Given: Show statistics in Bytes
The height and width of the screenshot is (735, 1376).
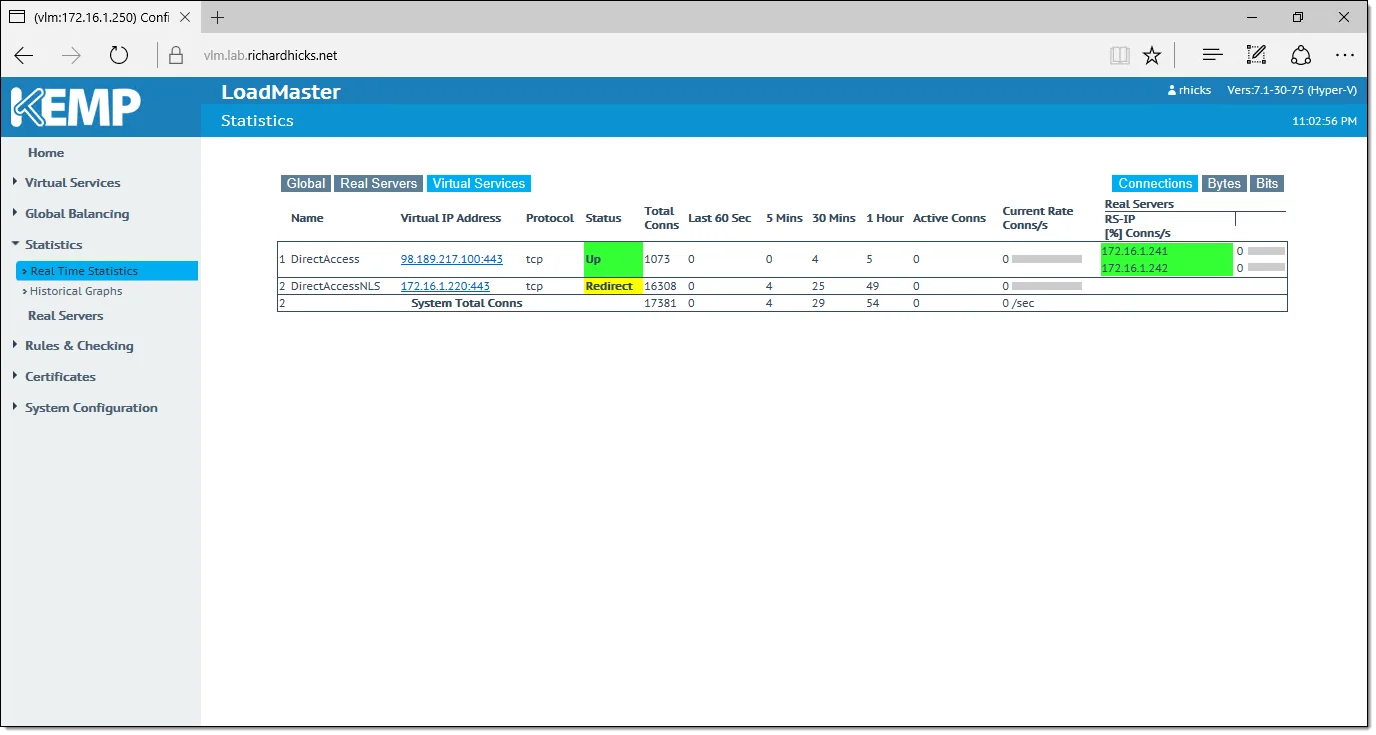Looking at the screenshot, I should point(1223,183).
